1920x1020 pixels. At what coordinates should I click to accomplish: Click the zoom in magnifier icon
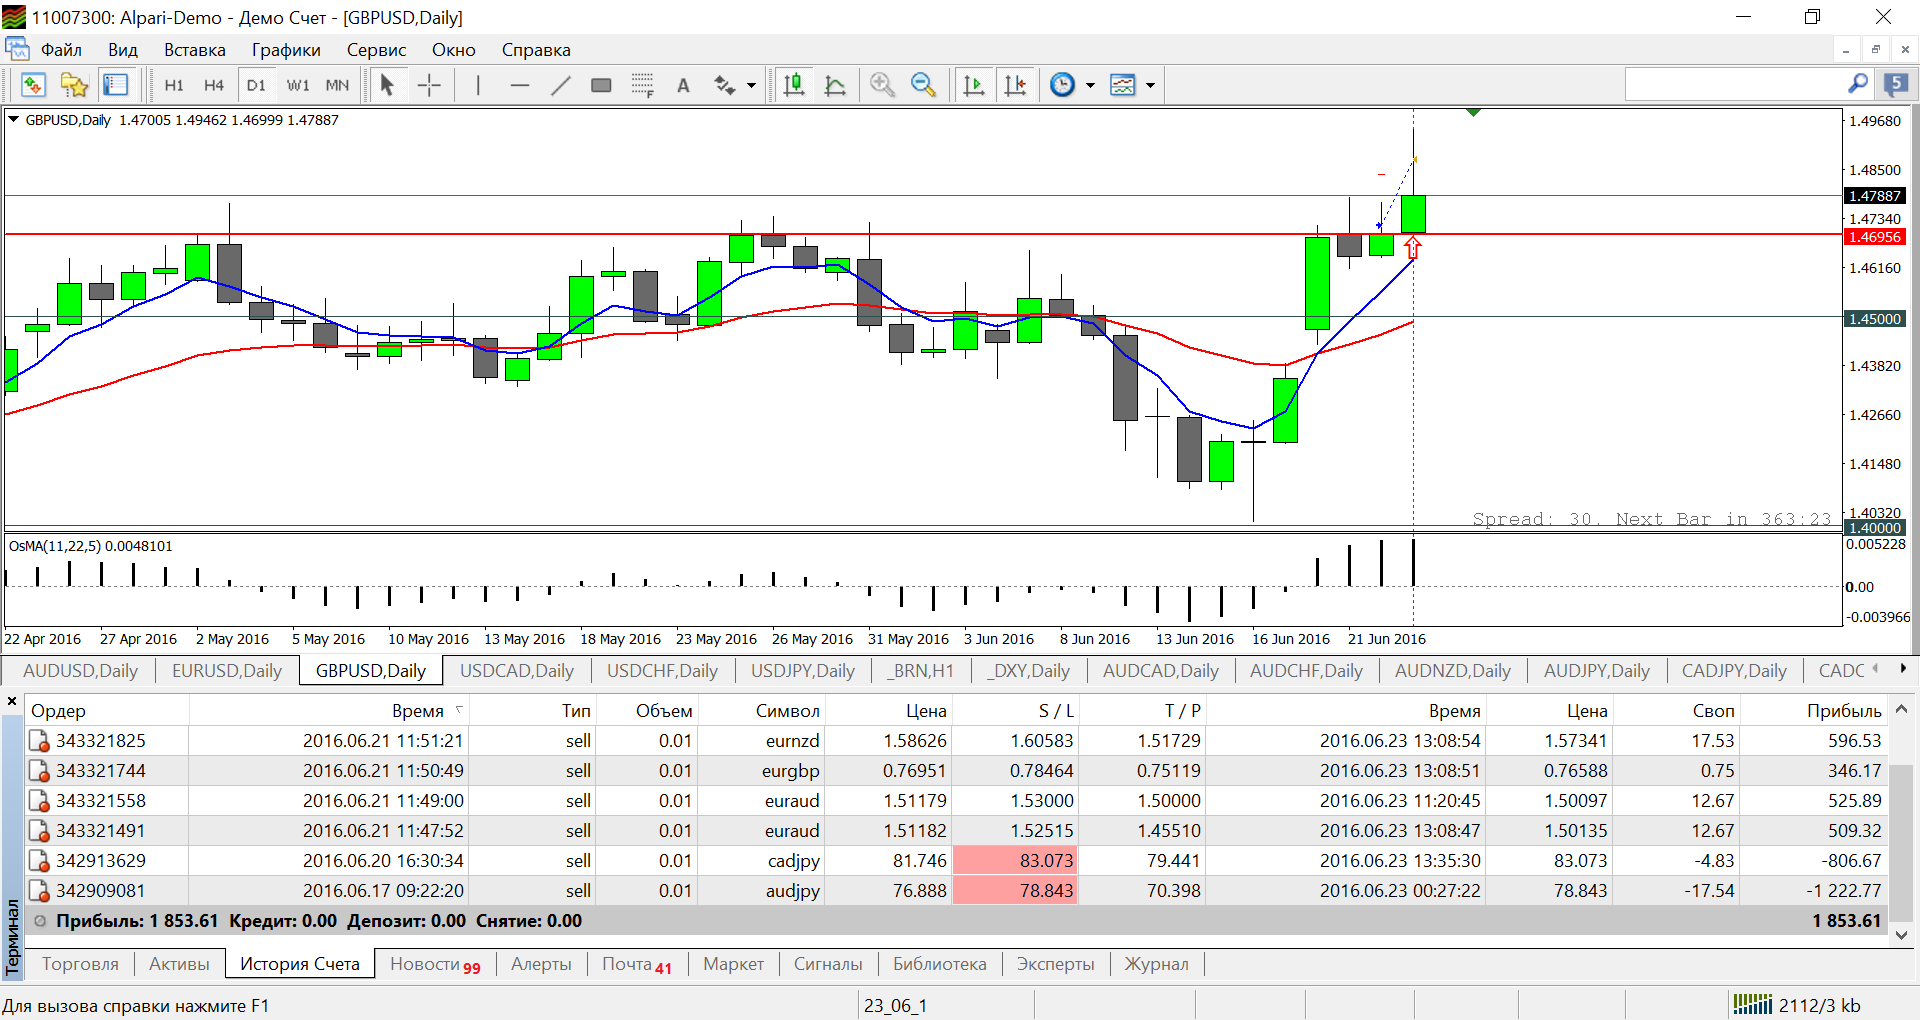(882, 85)
